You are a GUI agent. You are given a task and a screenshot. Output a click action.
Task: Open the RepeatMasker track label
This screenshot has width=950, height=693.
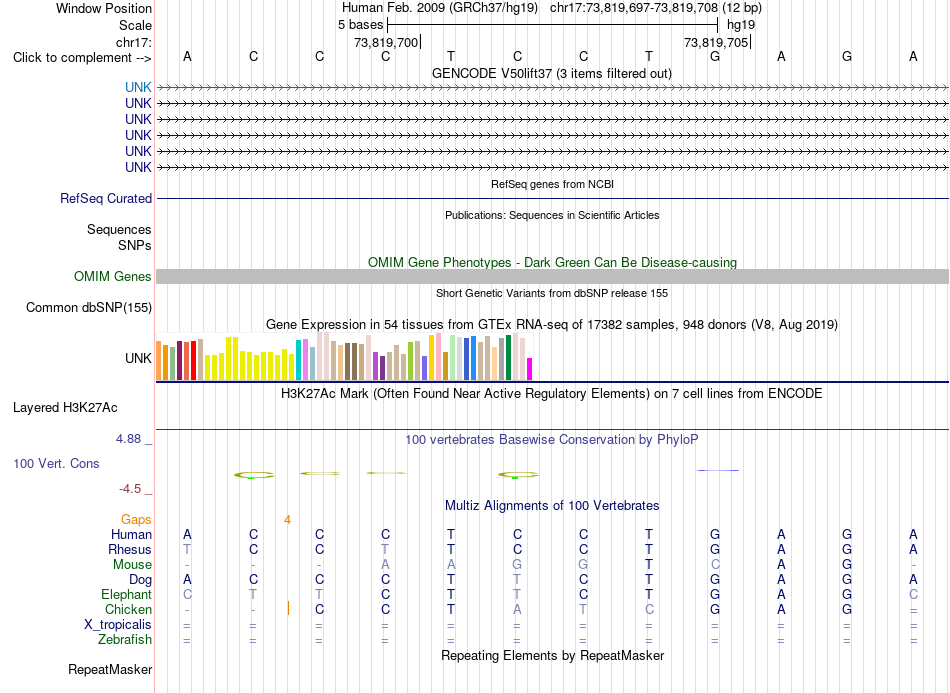pos(110,669)
